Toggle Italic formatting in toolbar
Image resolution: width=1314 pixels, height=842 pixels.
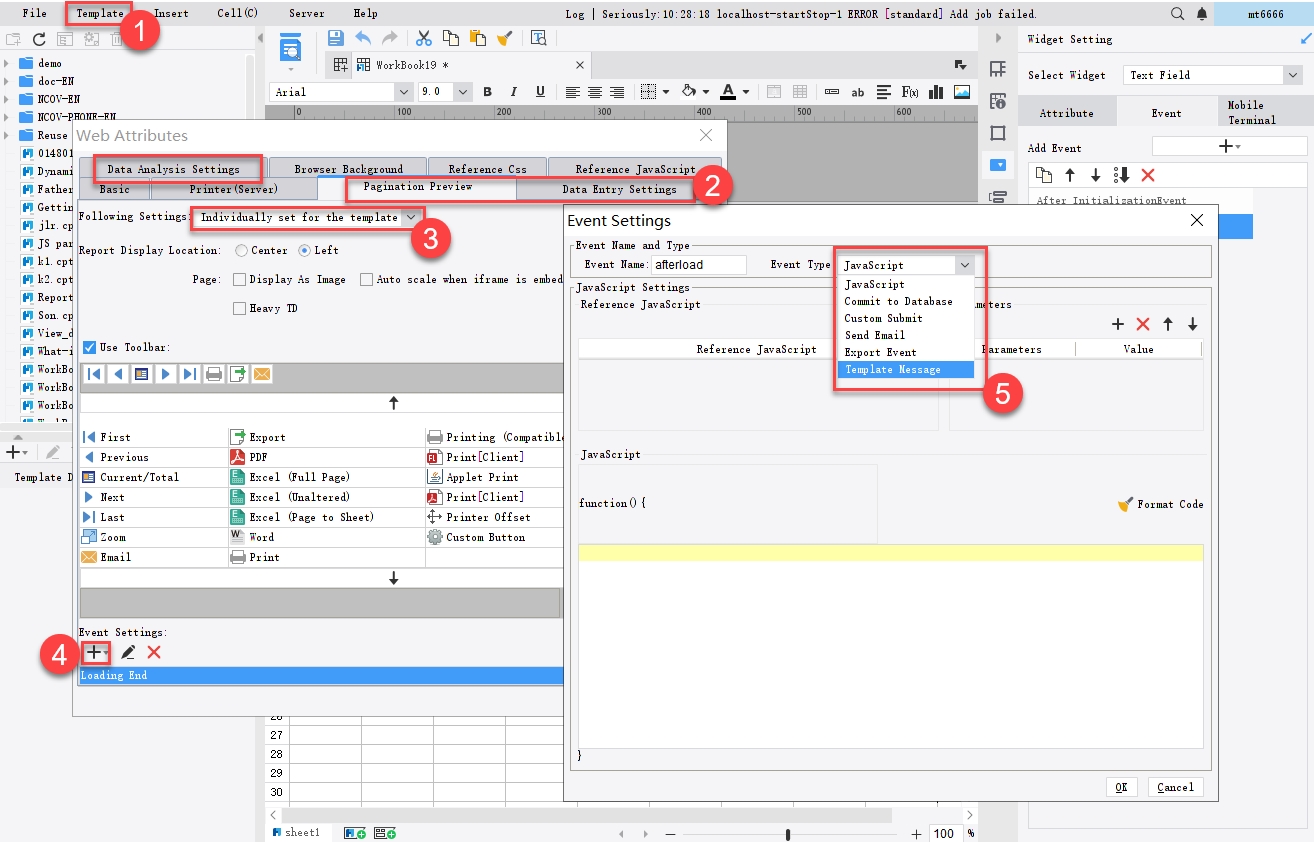(514, 92)
